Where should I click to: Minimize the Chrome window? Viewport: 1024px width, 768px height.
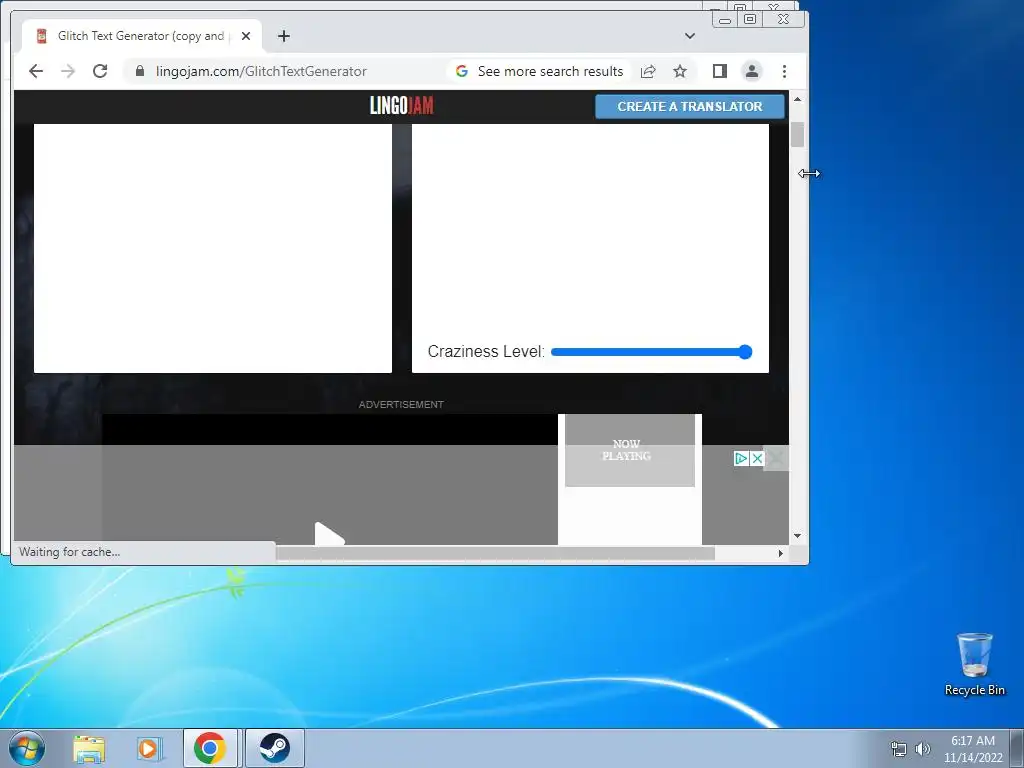725,20
